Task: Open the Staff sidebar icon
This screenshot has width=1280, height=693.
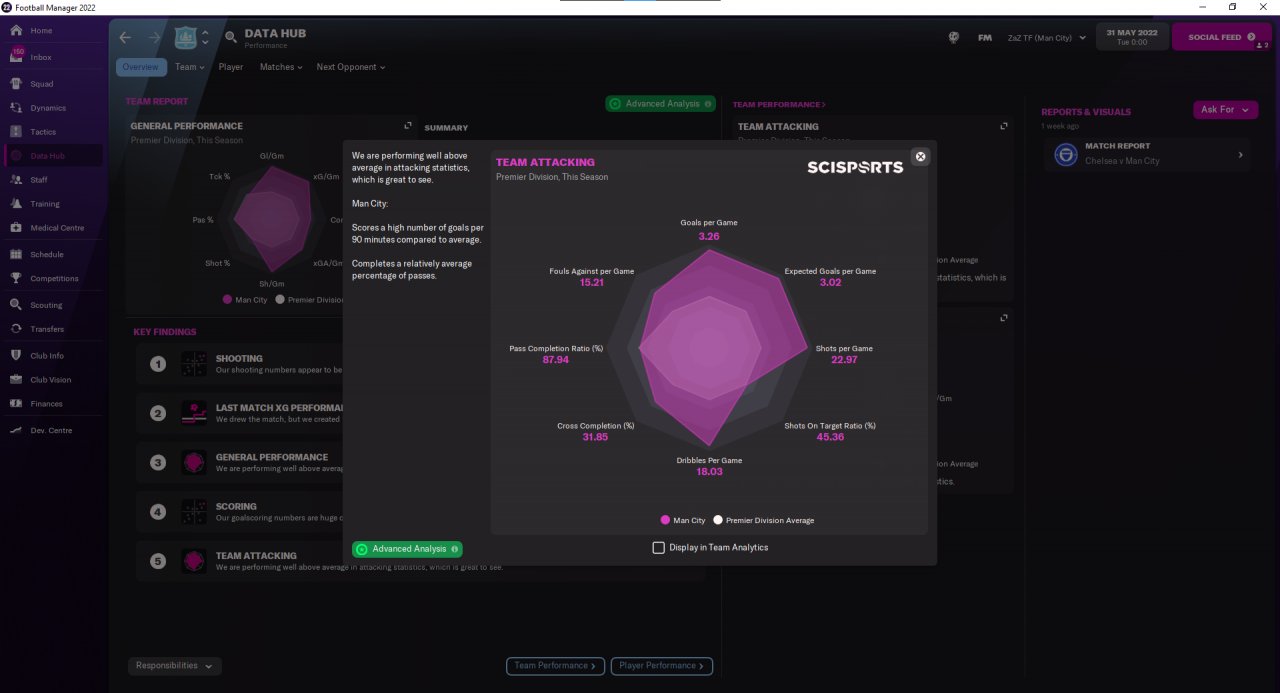Action: 16,180
